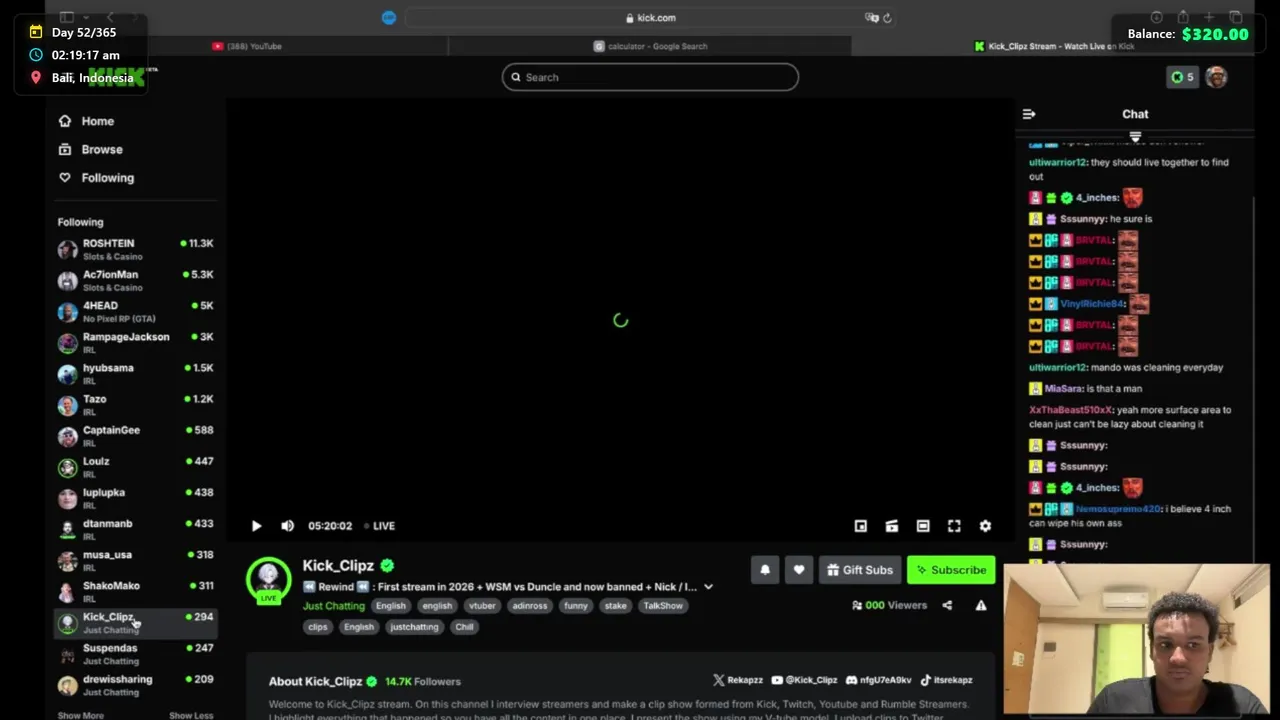This screenshot has width=1280, height=720.
Task: Mute the stream with the speaker icon
Action: coord(287,526)
